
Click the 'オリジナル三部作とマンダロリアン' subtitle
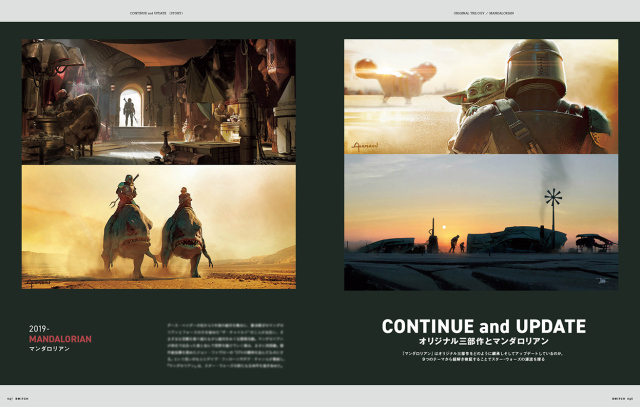click(x=484, y=341)
